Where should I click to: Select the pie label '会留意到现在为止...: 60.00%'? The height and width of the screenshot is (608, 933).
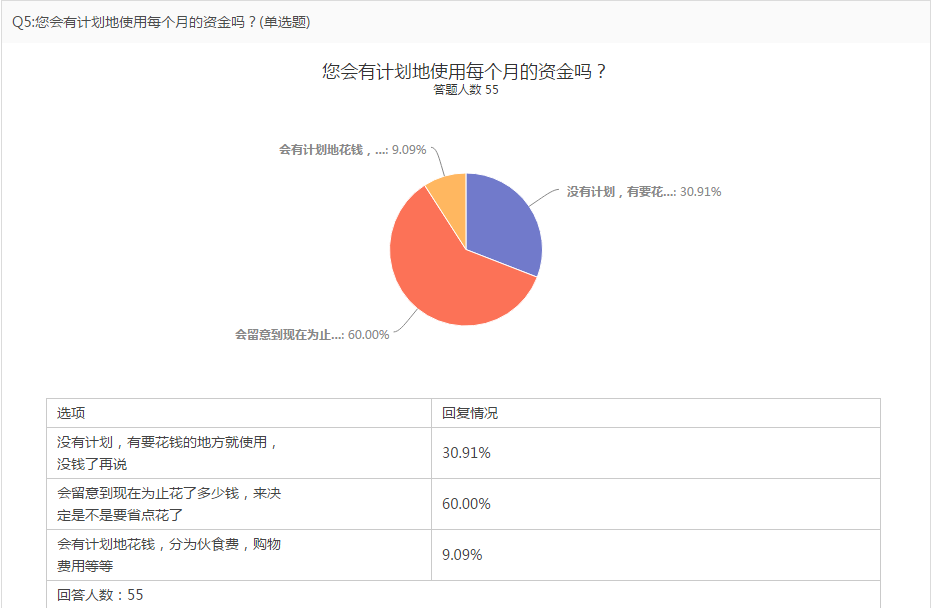click(312, 334)
